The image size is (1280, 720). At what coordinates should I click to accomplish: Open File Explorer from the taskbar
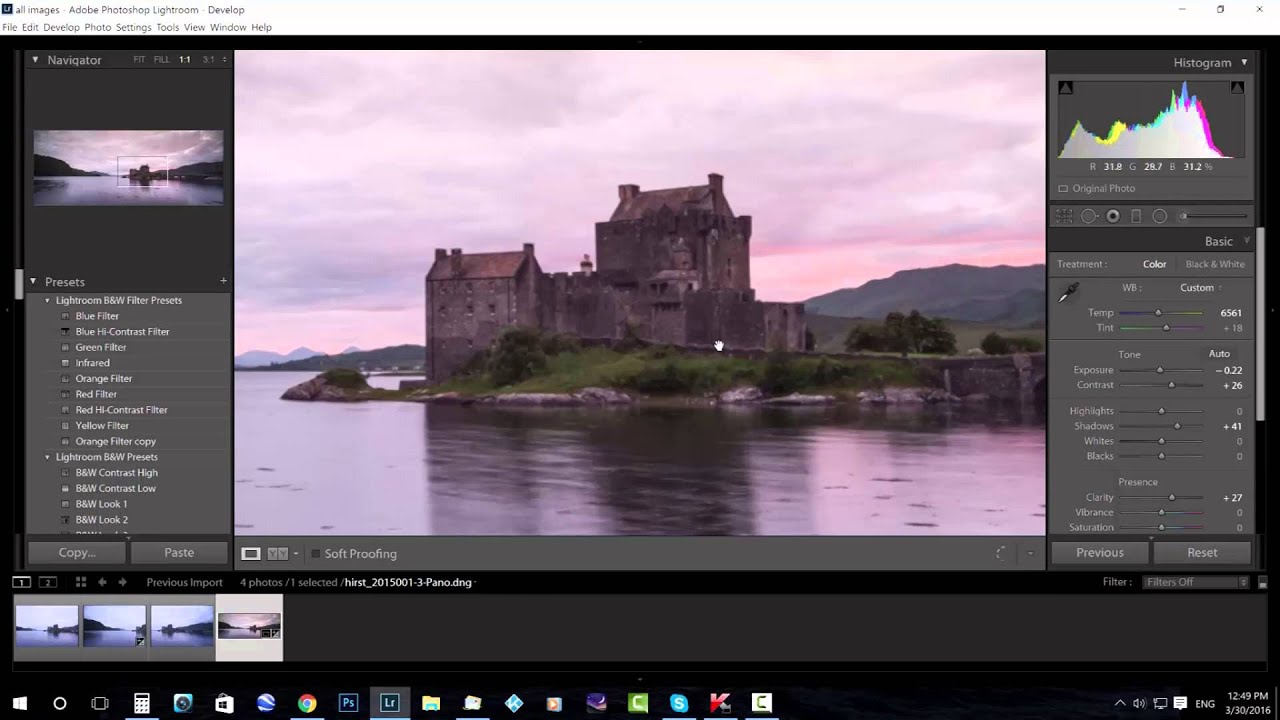pos(431,703)
